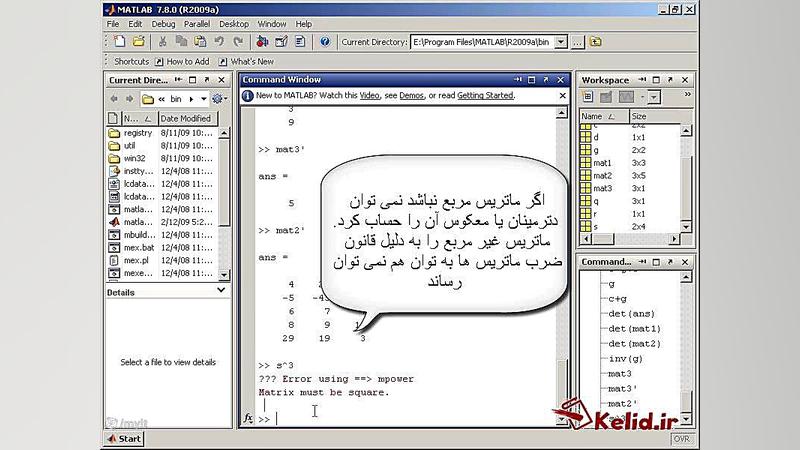Click the Current Directory path input field
The image size is (800, 450).
pyautogui.click(x=483, y=42)
